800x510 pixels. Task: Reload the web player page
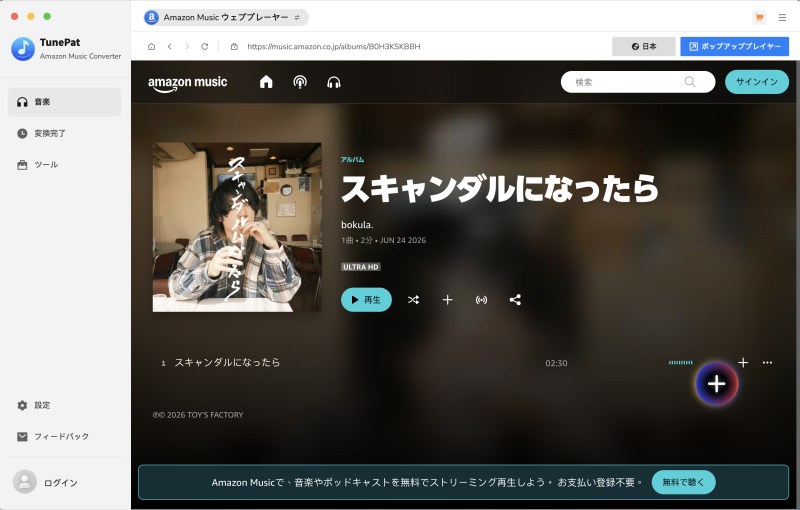point(205,46)
